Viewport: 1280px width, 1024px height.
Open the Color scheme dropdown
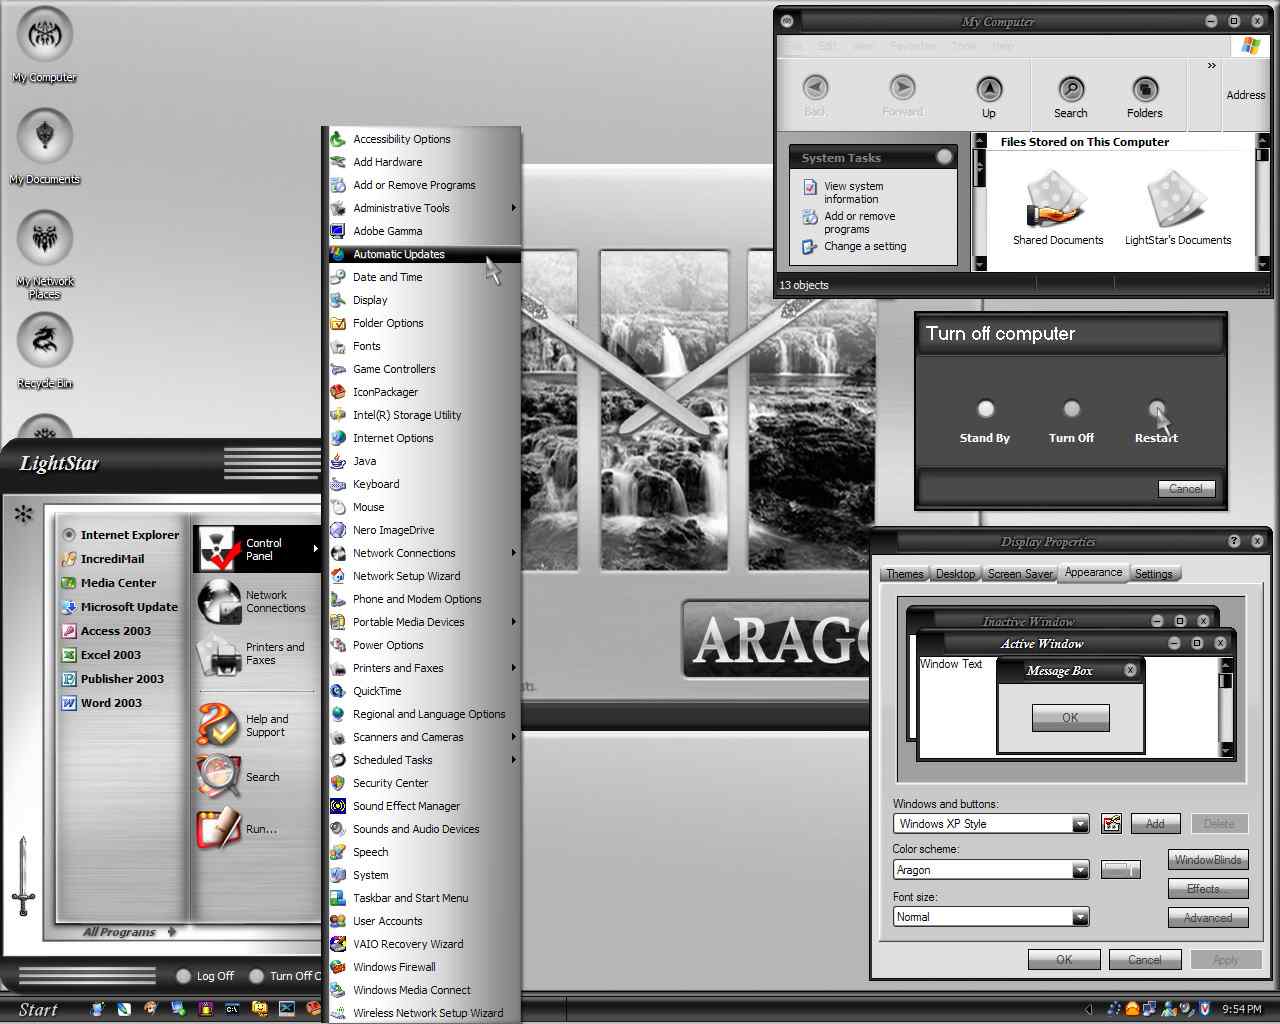(1080, 870)
